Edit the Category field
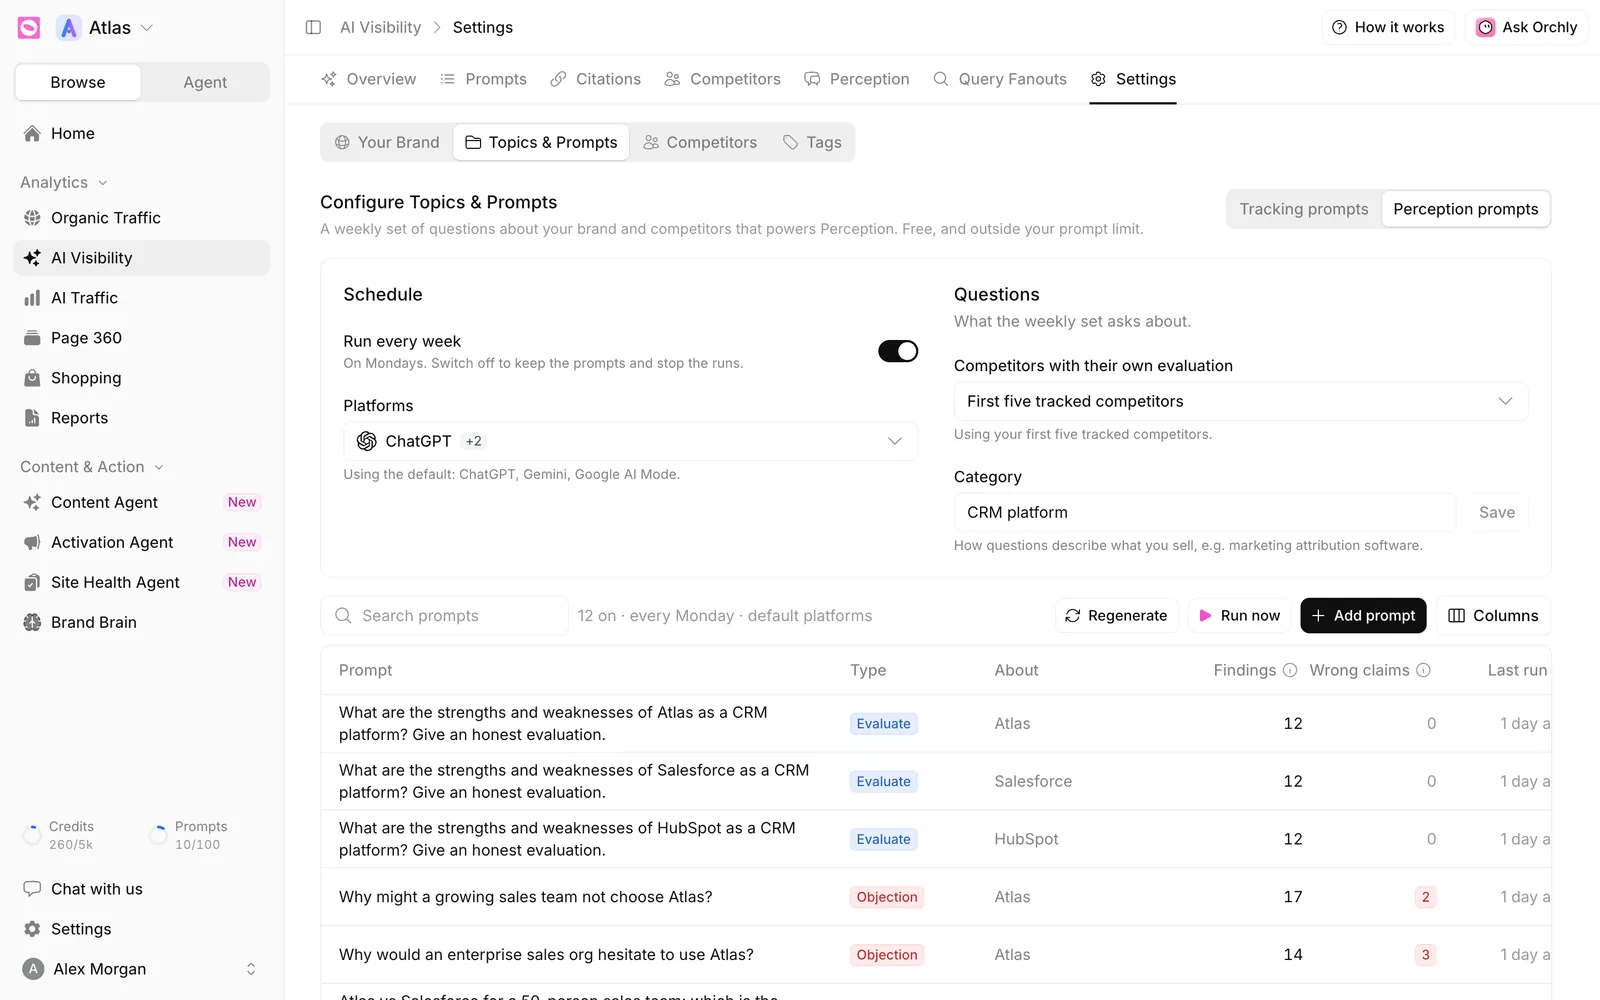Screen dimensions: 1600x1000 click(1204, 512)
